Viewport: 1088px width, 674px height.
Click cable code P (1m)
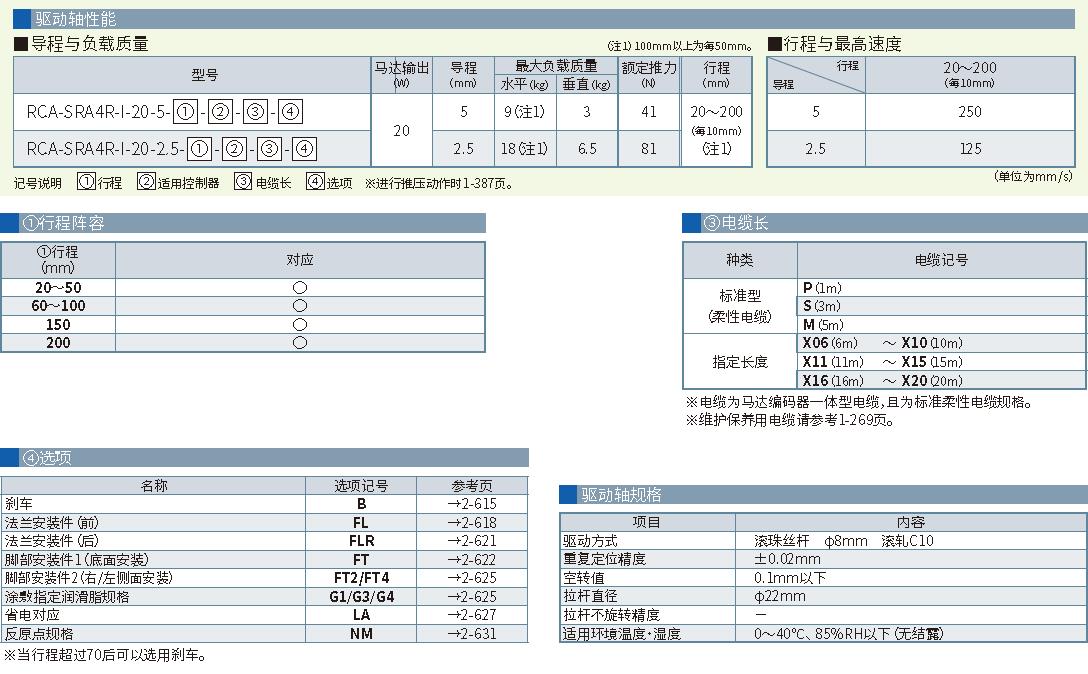[822, 287]
